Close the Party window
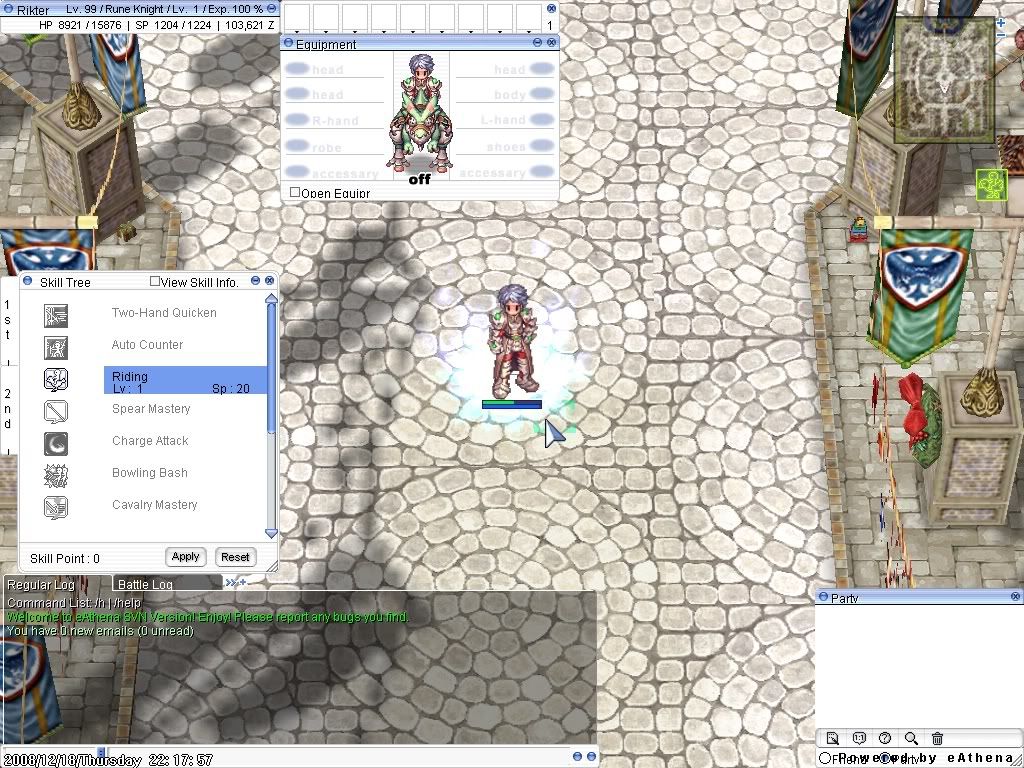This screenshot has width=1024, height=768. tap(1016, 596)
